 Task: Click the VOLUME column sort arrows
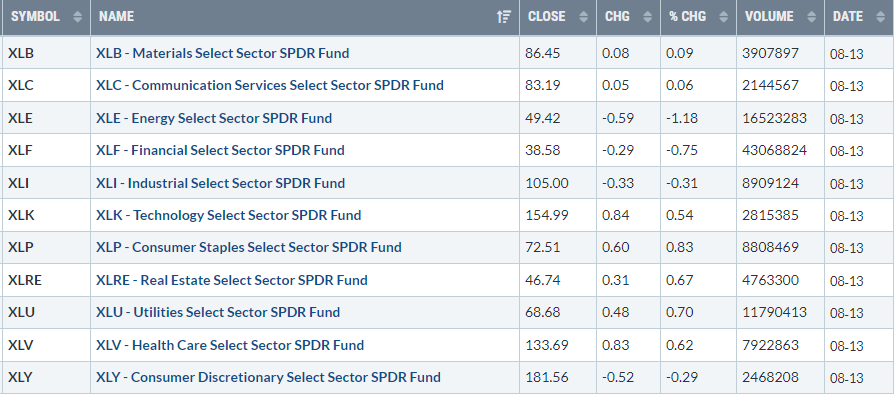(x=811, y=17)
